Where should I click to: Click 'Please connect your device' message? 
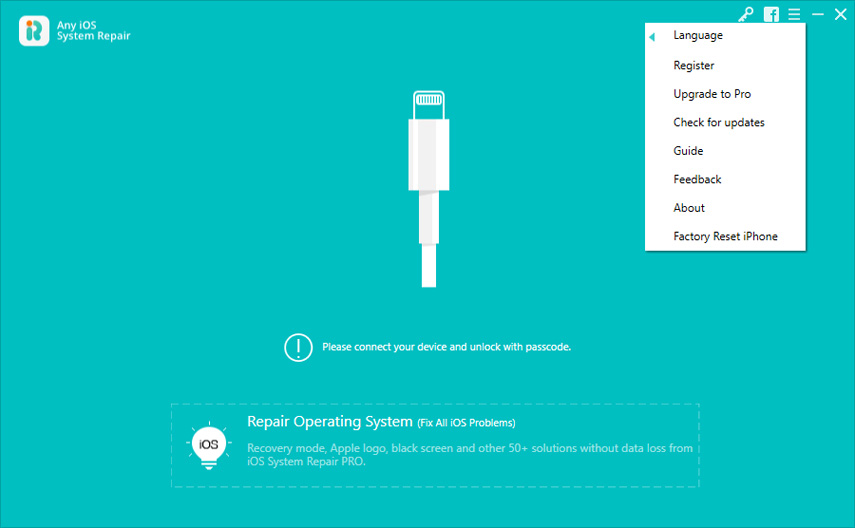[446, 347]
